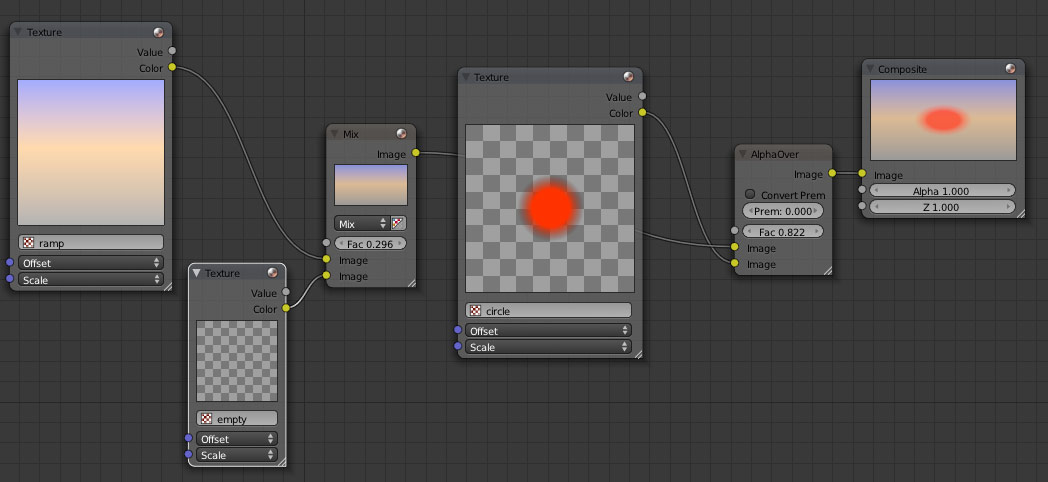This screenshot has height=482, width=1048.
Task: Click Value output socket on empty Texture node
Action: pos(286,291)
